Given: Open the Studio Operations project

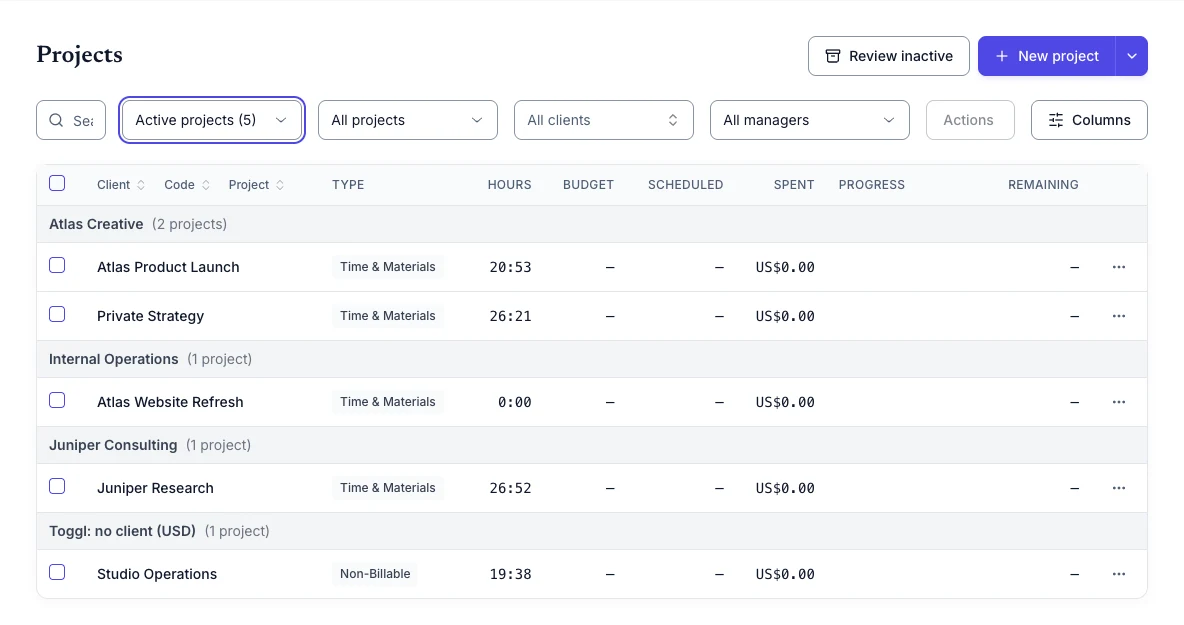Looking at the screenshot, I should coord(156,574).
